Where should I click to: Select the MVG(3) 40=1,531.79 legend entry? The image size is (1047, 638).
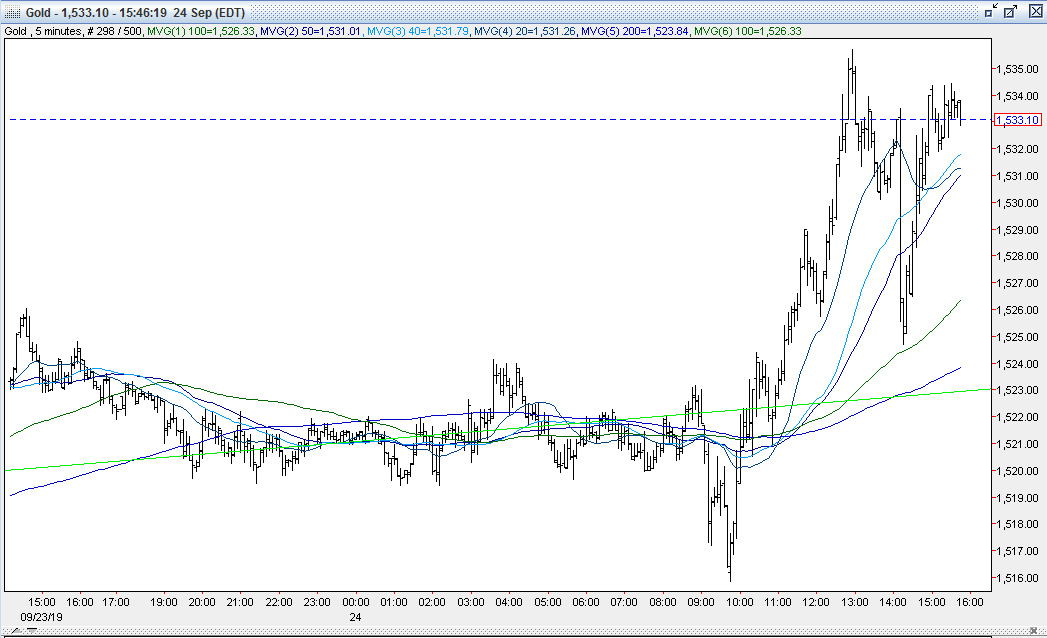pyautogui.click(x=418, y=31)
